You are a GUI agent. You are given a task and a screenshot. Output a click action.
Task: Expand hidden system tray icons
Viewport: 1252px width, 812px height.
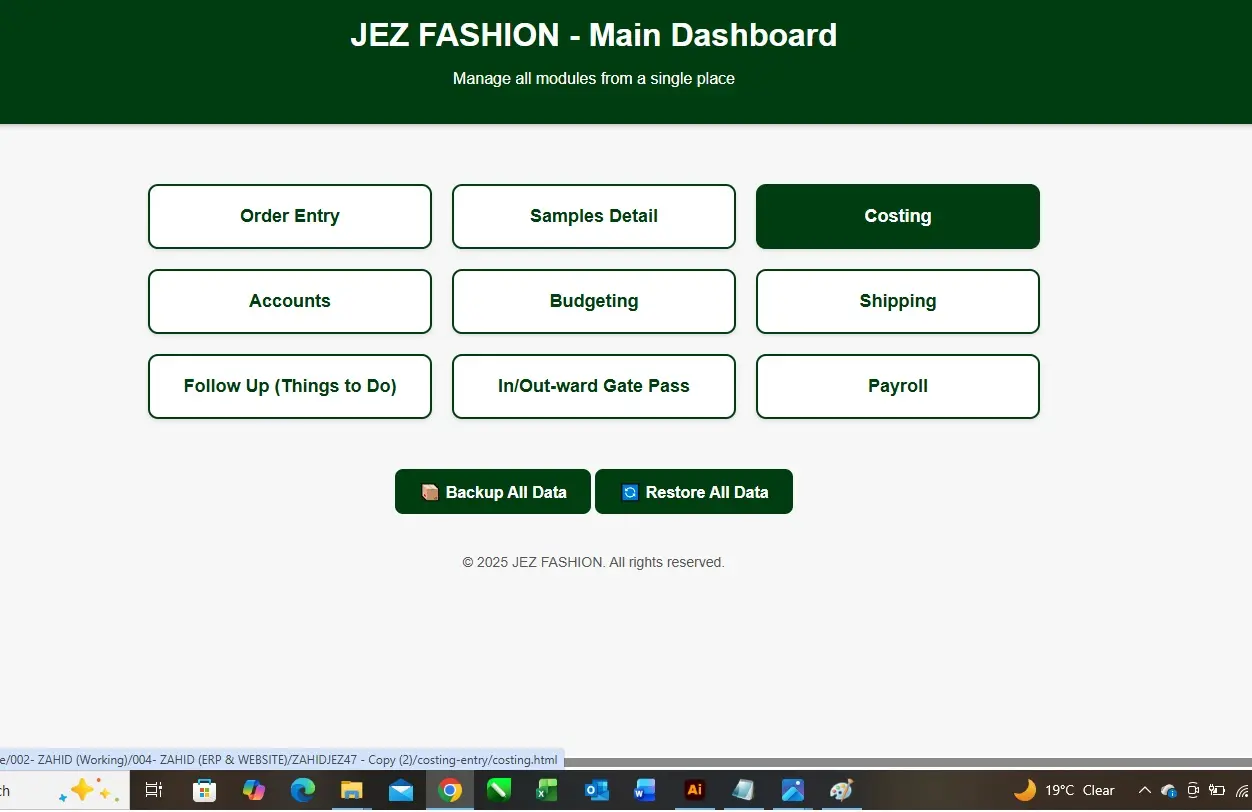1145,790
